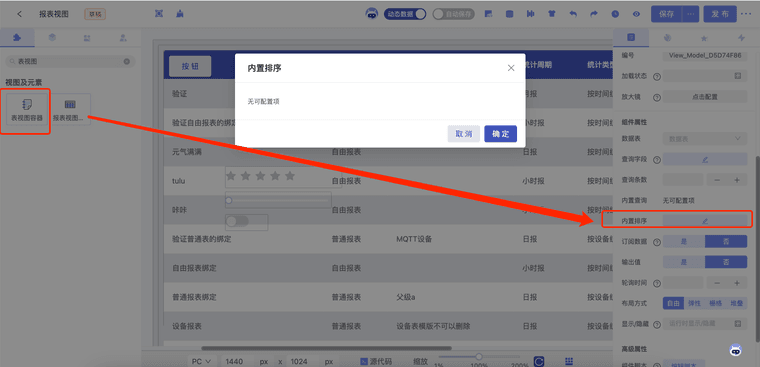Select the 表视图容器 component
Screen dimensions: 760x367
(x=27, y=110)
